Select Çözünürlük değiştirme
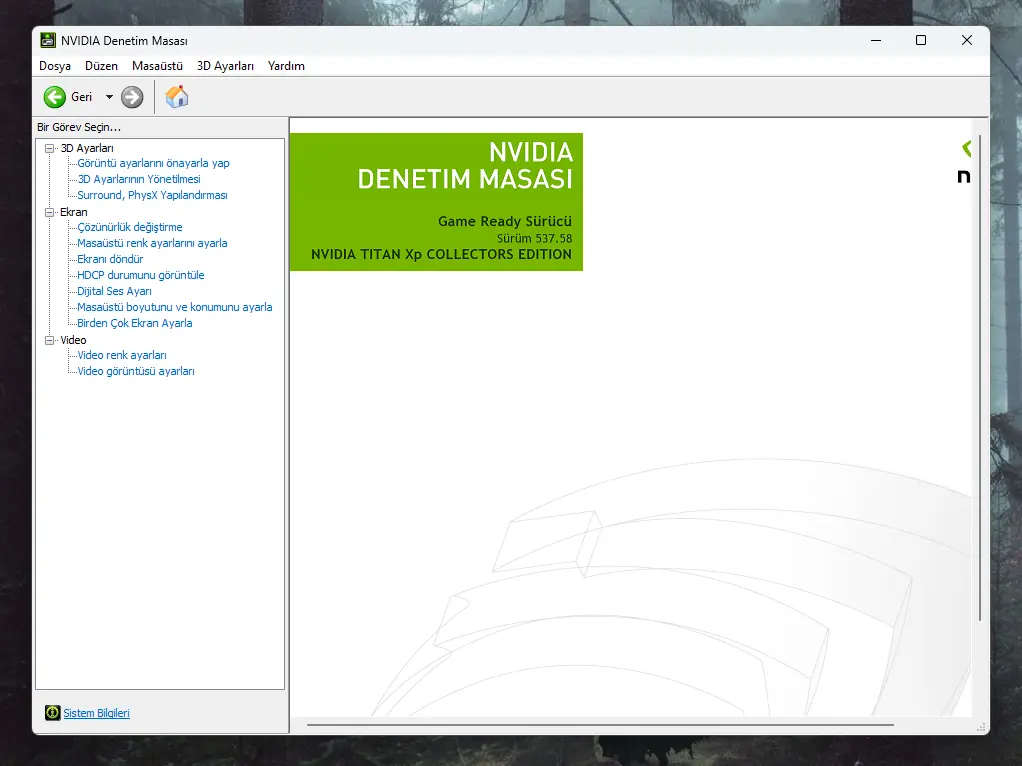This screenshot has height=766, width=1022. tap(130, 227)
